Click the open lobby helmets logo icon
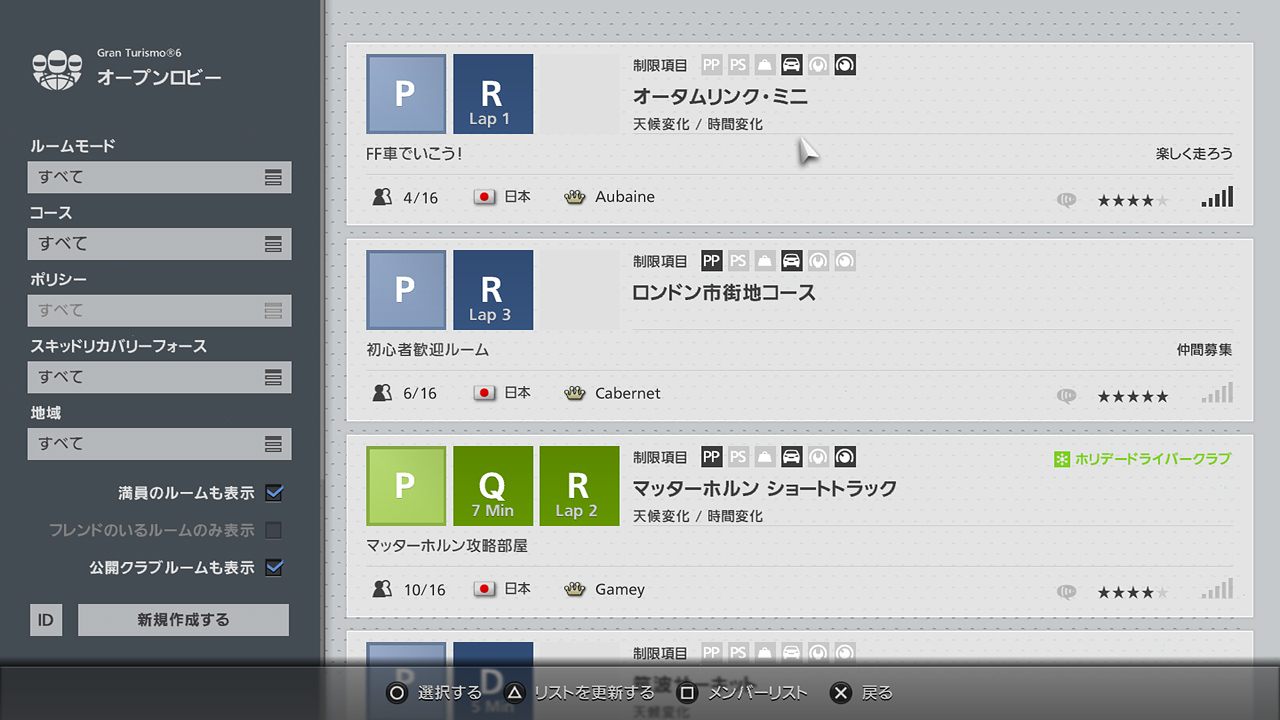 tap(59, 68)
